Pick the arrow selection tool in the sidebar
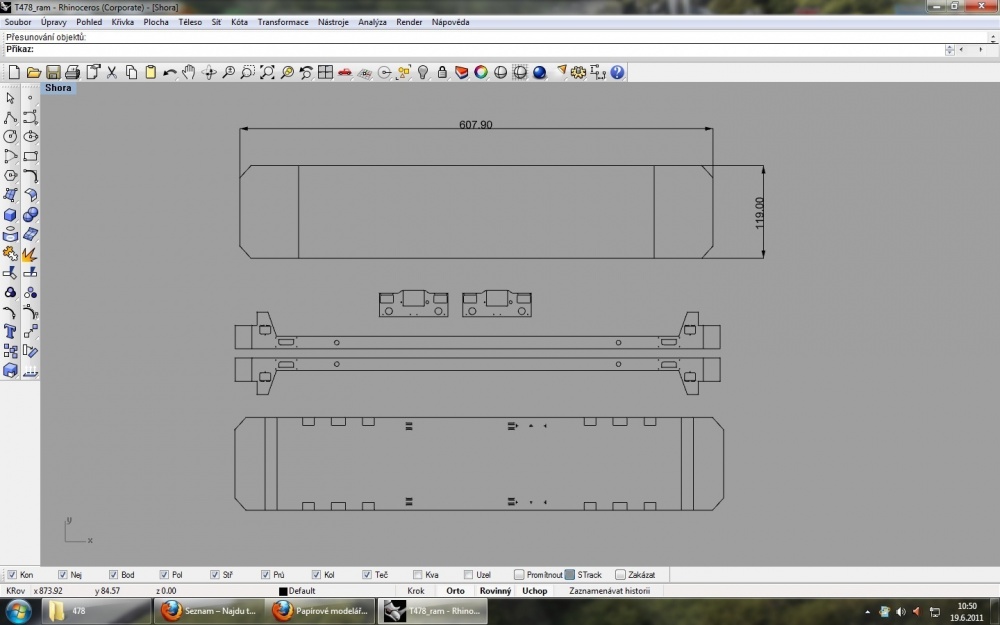The image size is (1000, 625). click(10, 98)
